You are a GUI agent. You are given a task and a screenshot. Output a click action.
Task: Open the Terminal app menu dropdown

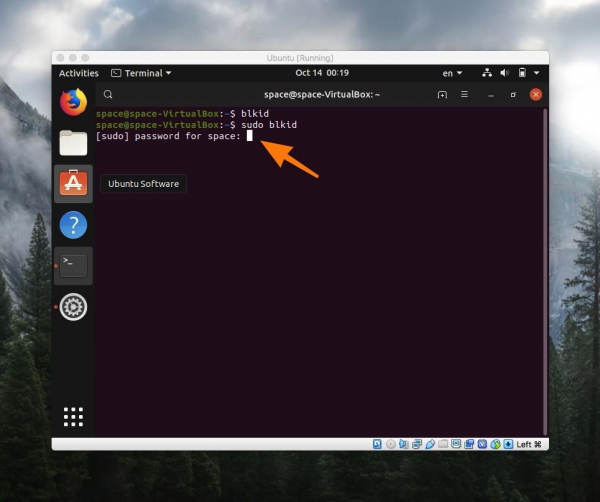141,73
